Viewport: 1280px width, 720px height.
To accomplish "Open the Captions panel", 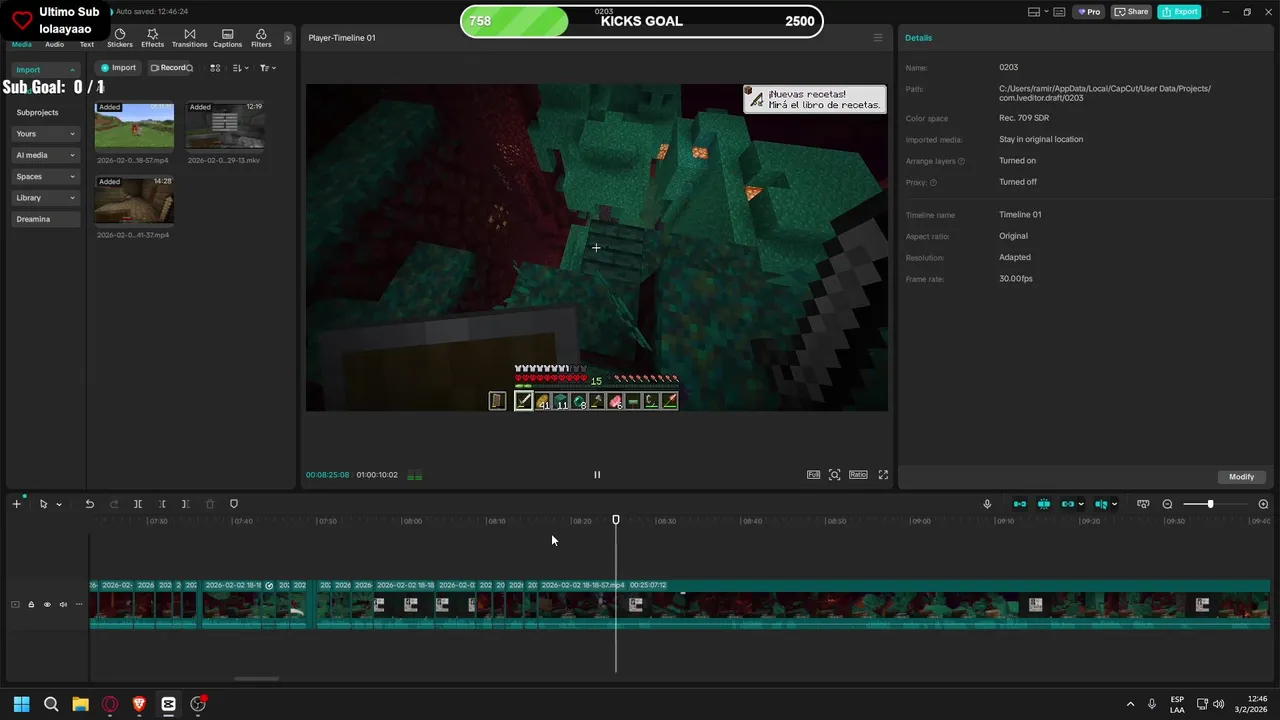I will (227, 38).
